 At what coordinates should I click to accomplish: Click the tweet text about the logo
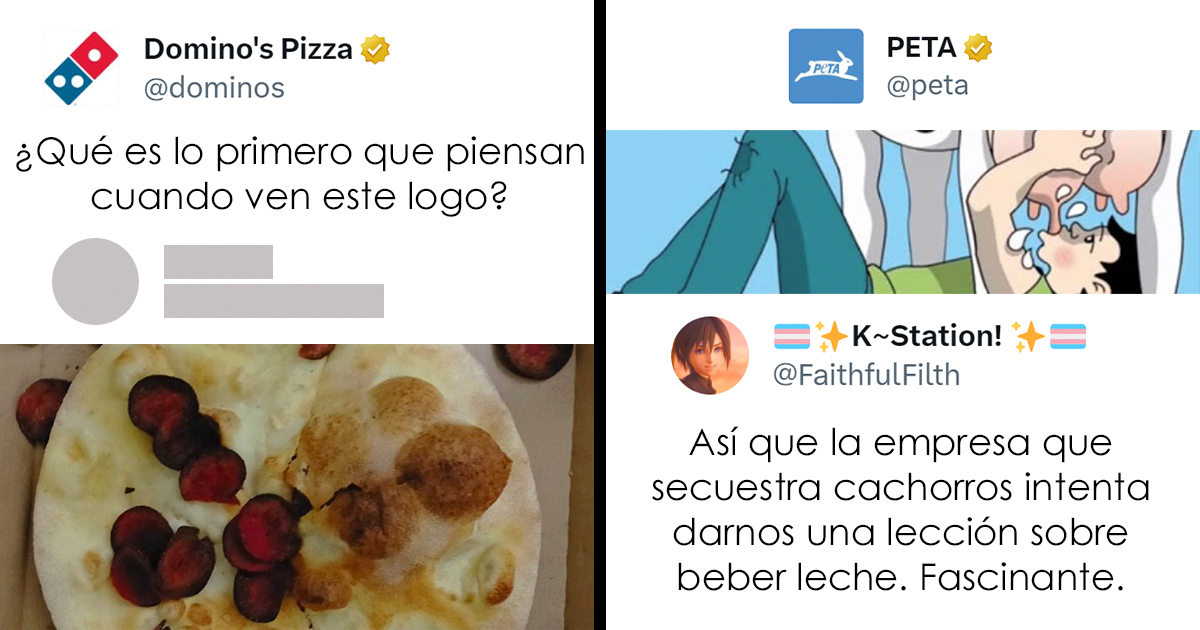tap(299, 176)
